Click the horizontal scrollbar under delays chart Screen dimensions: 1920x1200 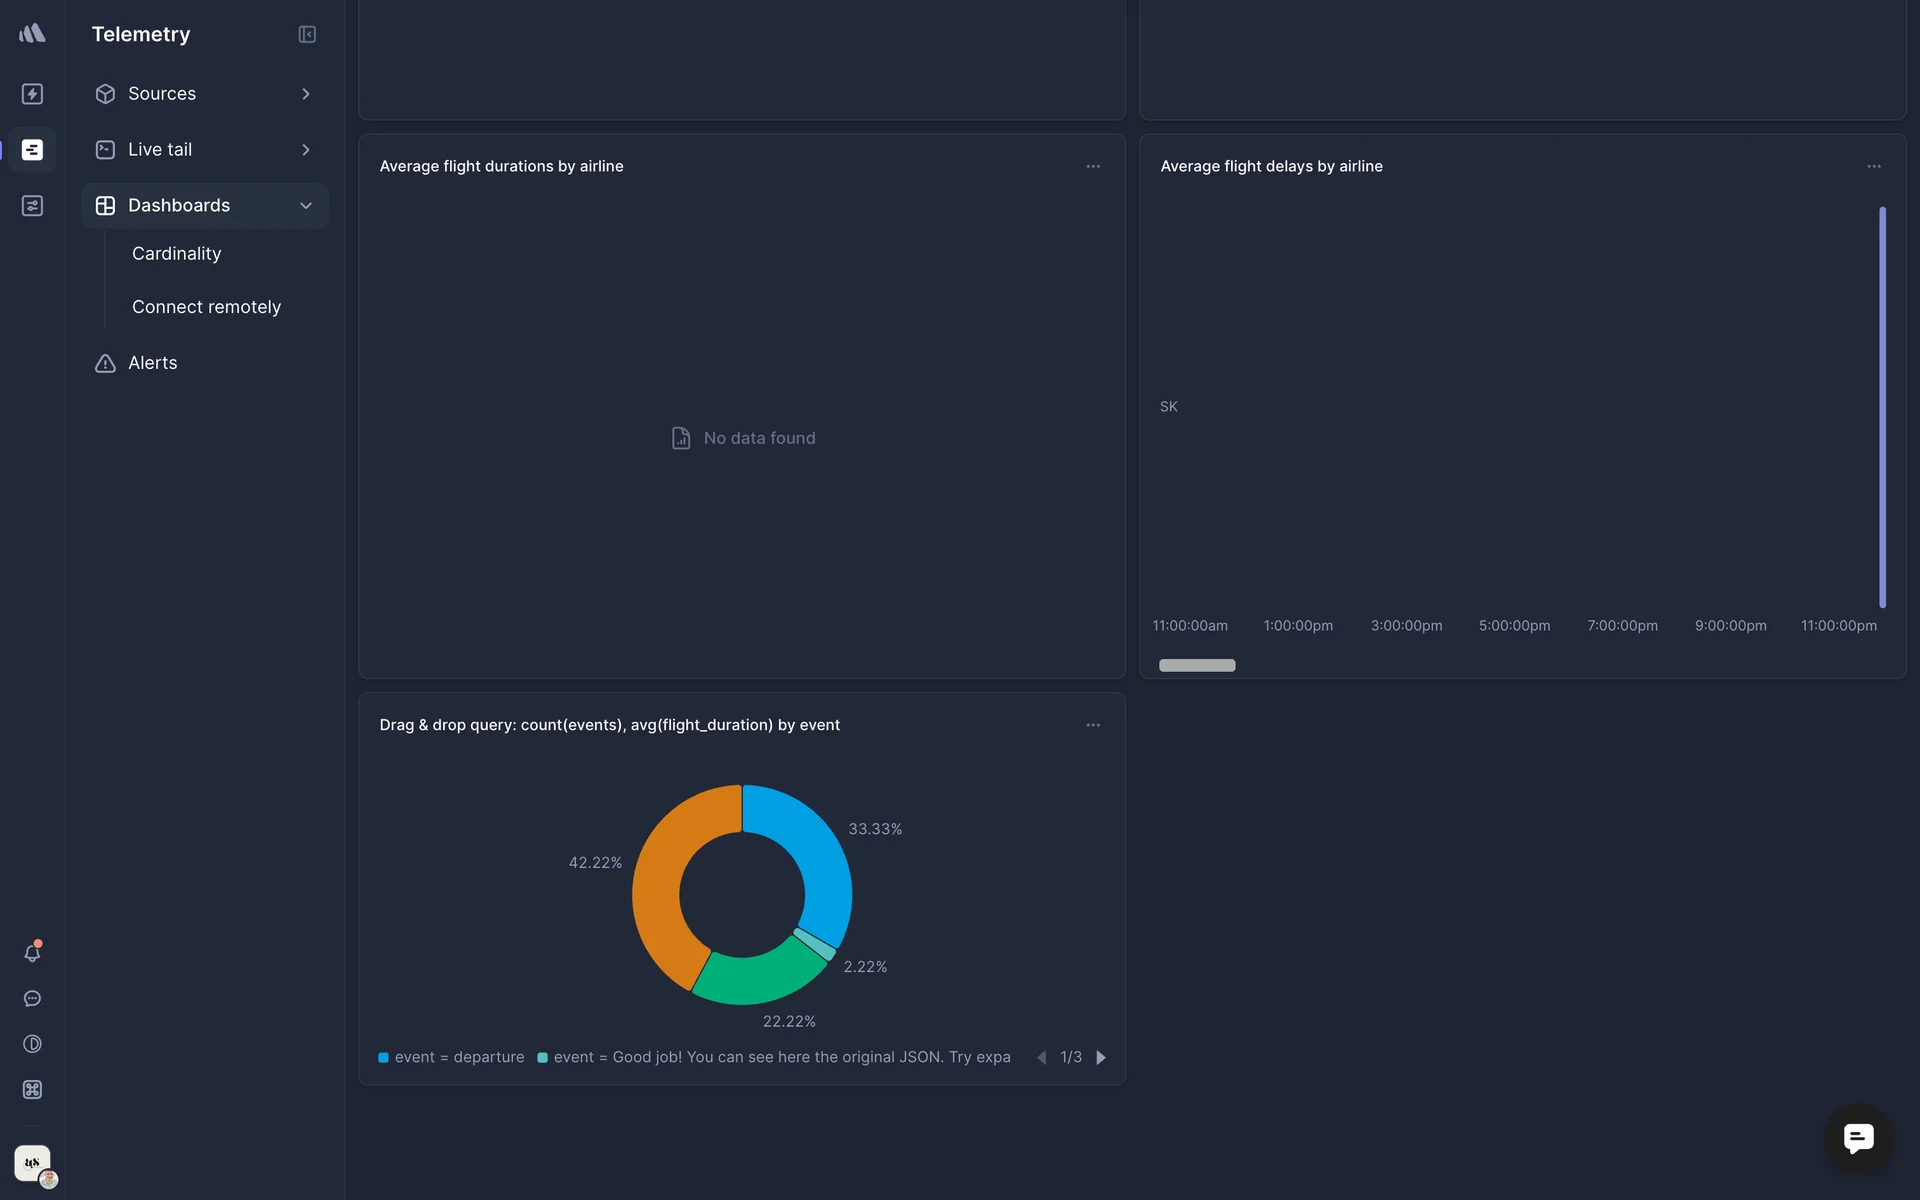click(1197, 666)
